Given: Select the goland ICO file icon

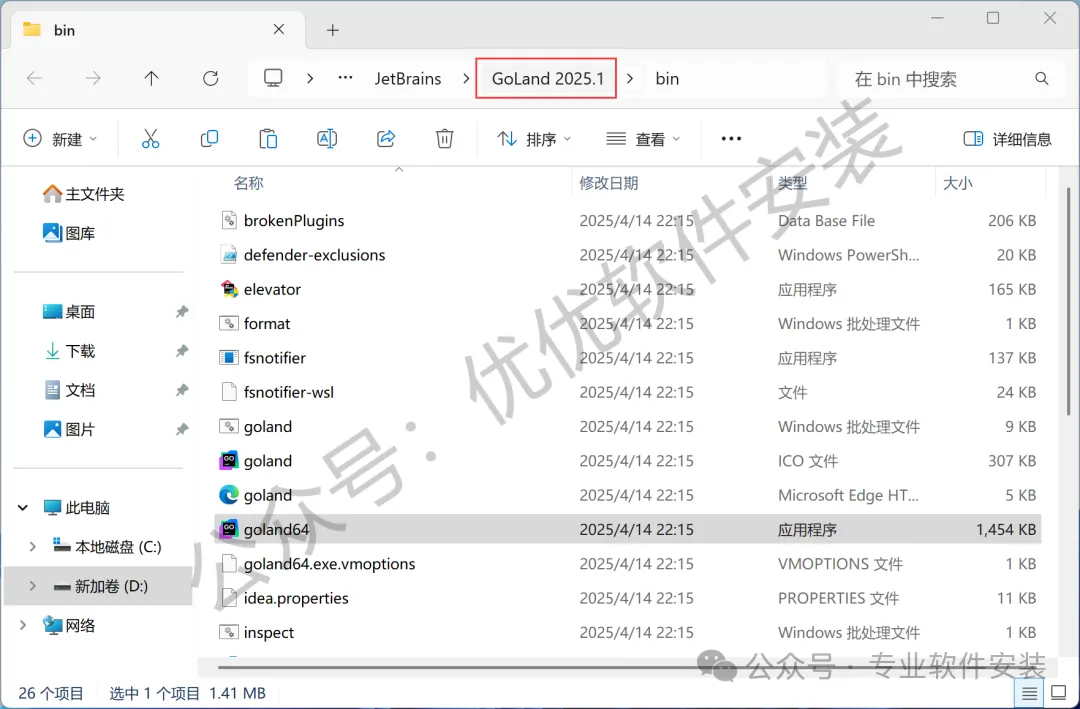Looking at the screenshot, I should tap(229, 460).
